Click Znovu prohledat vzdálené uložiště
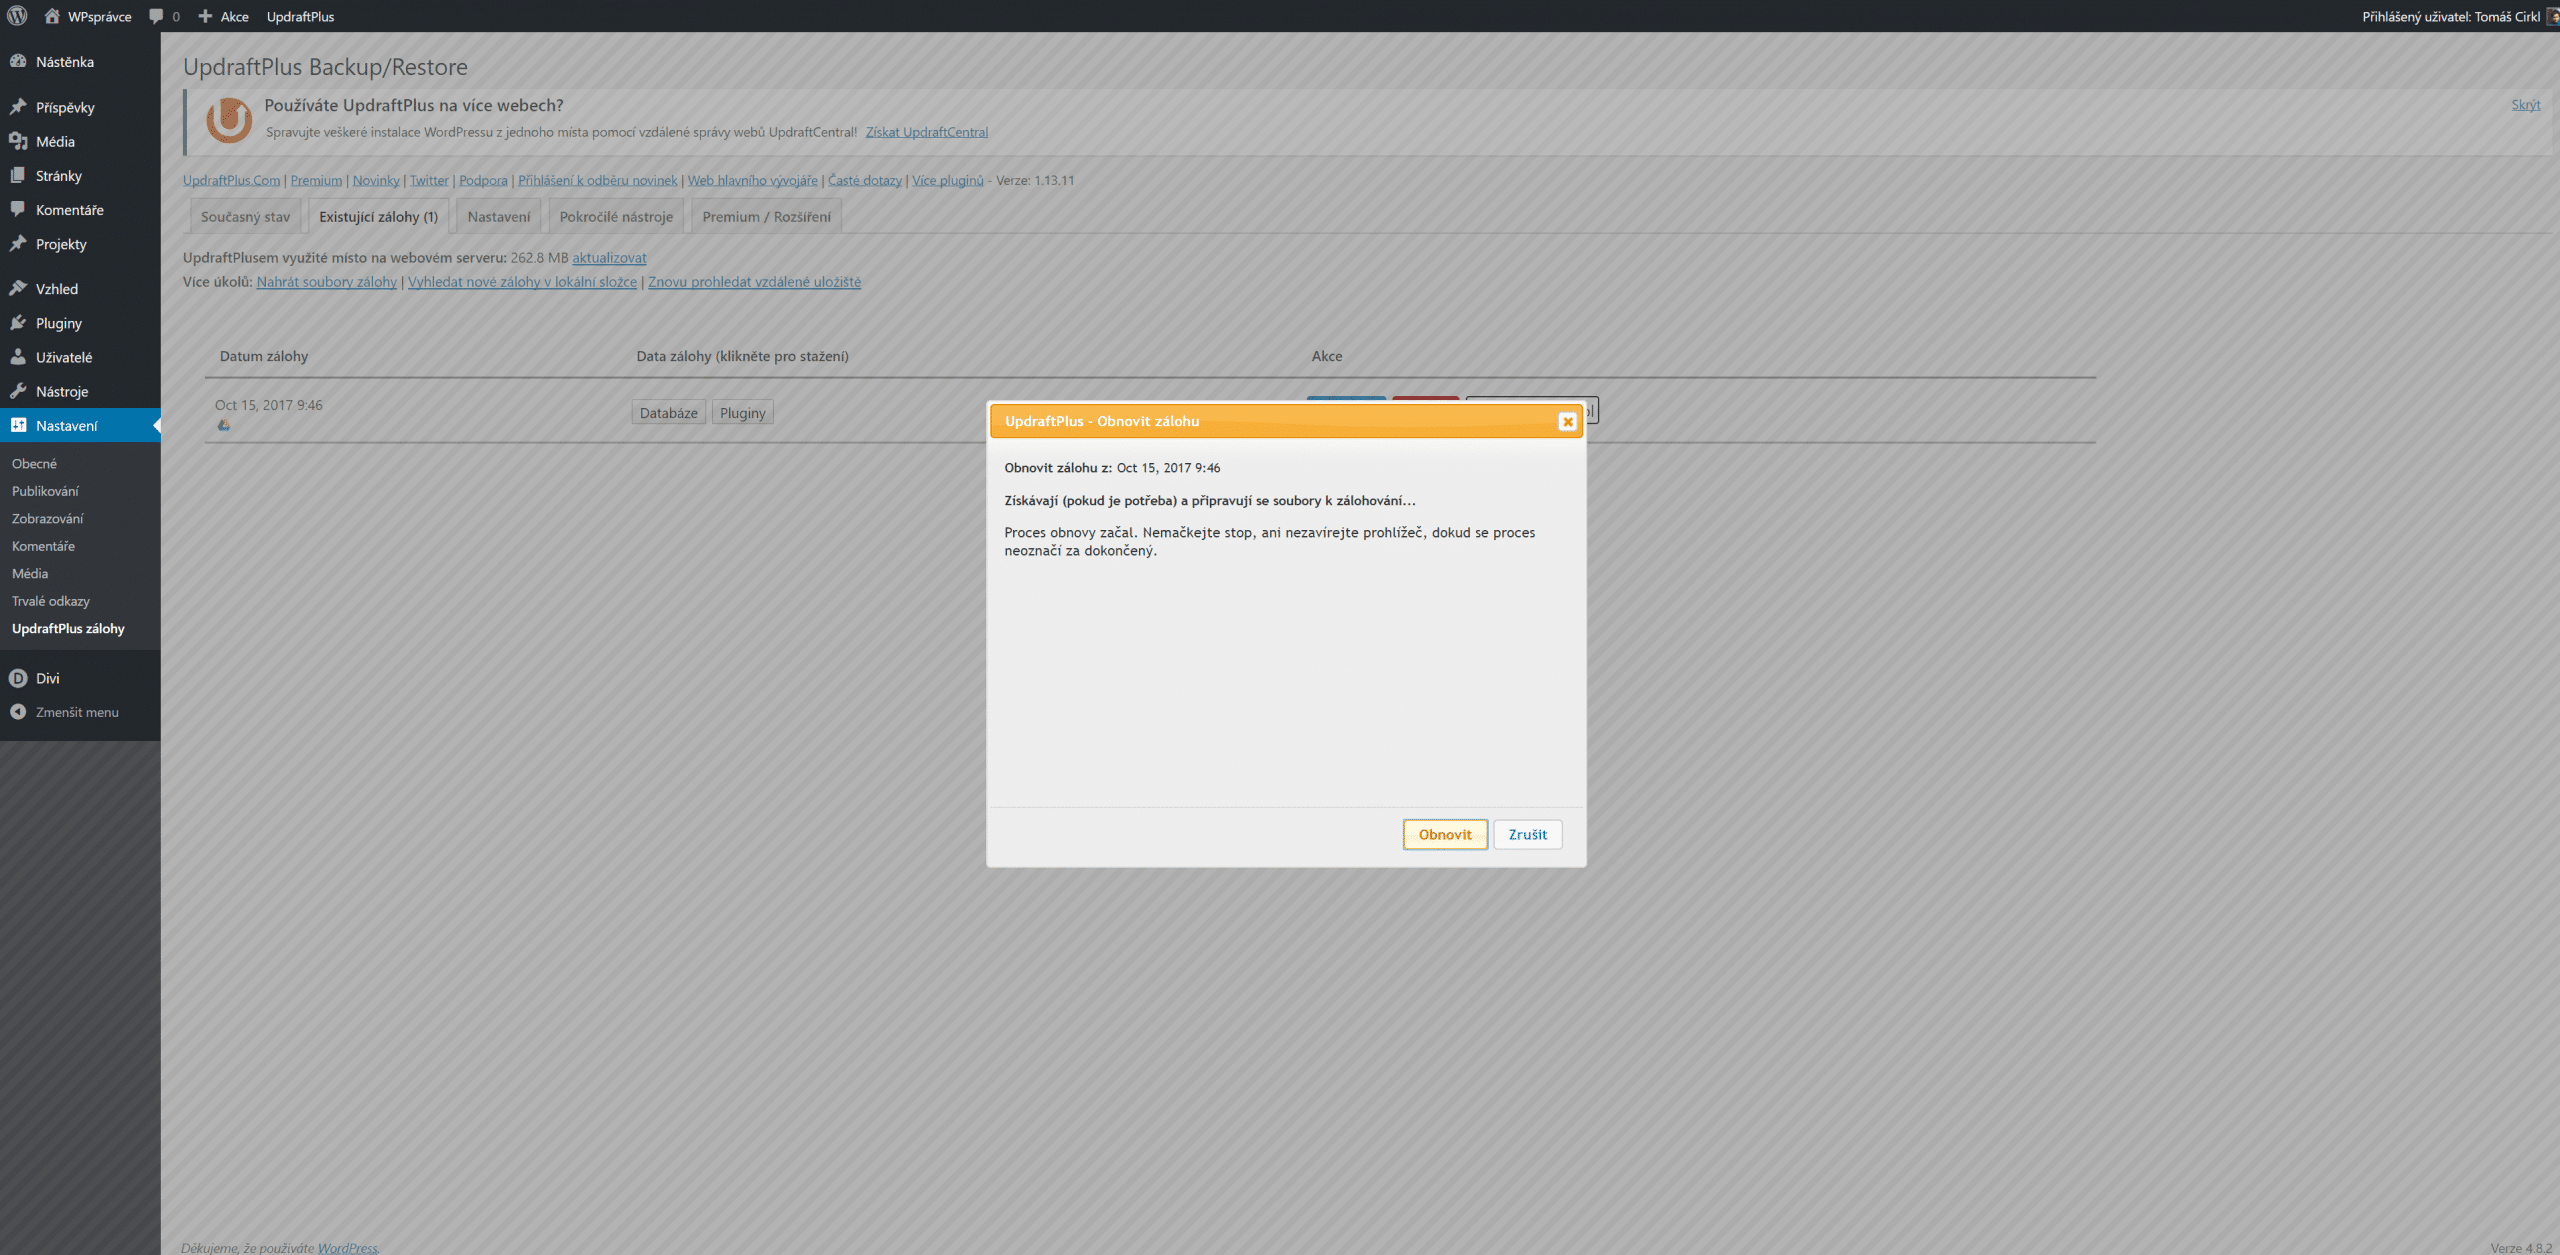This screenshot has height=1255, width=2560. (754, 282)
